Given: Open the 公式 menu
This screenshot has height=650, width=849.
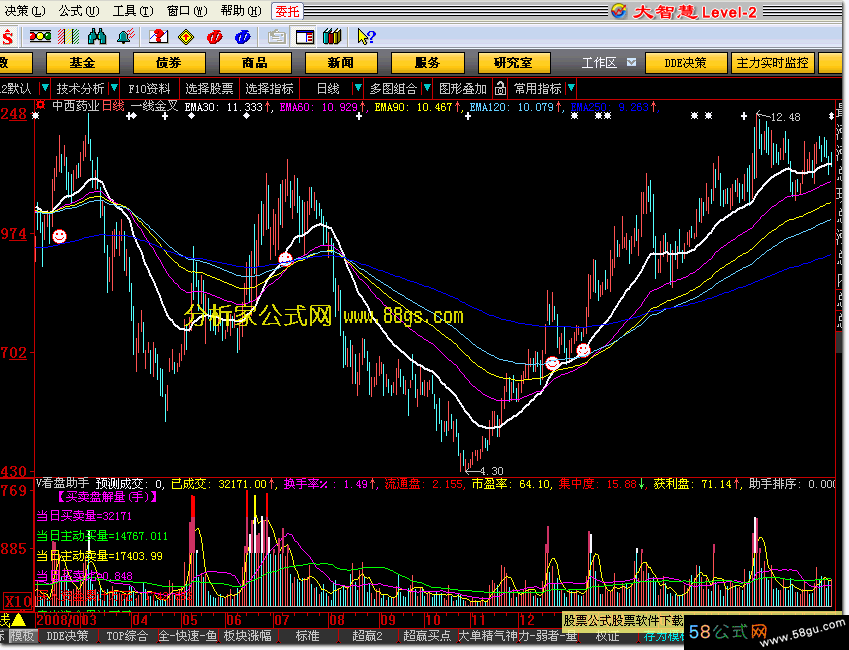Looking at the screenshot, I should [x=79, y=11].
